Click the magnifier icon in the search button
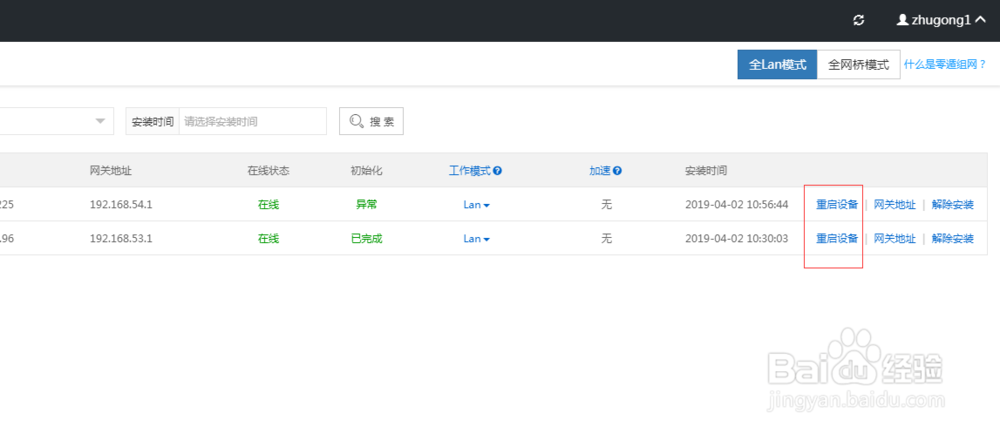This screenshot has width=1000, height=434. [x=357, y=121]
